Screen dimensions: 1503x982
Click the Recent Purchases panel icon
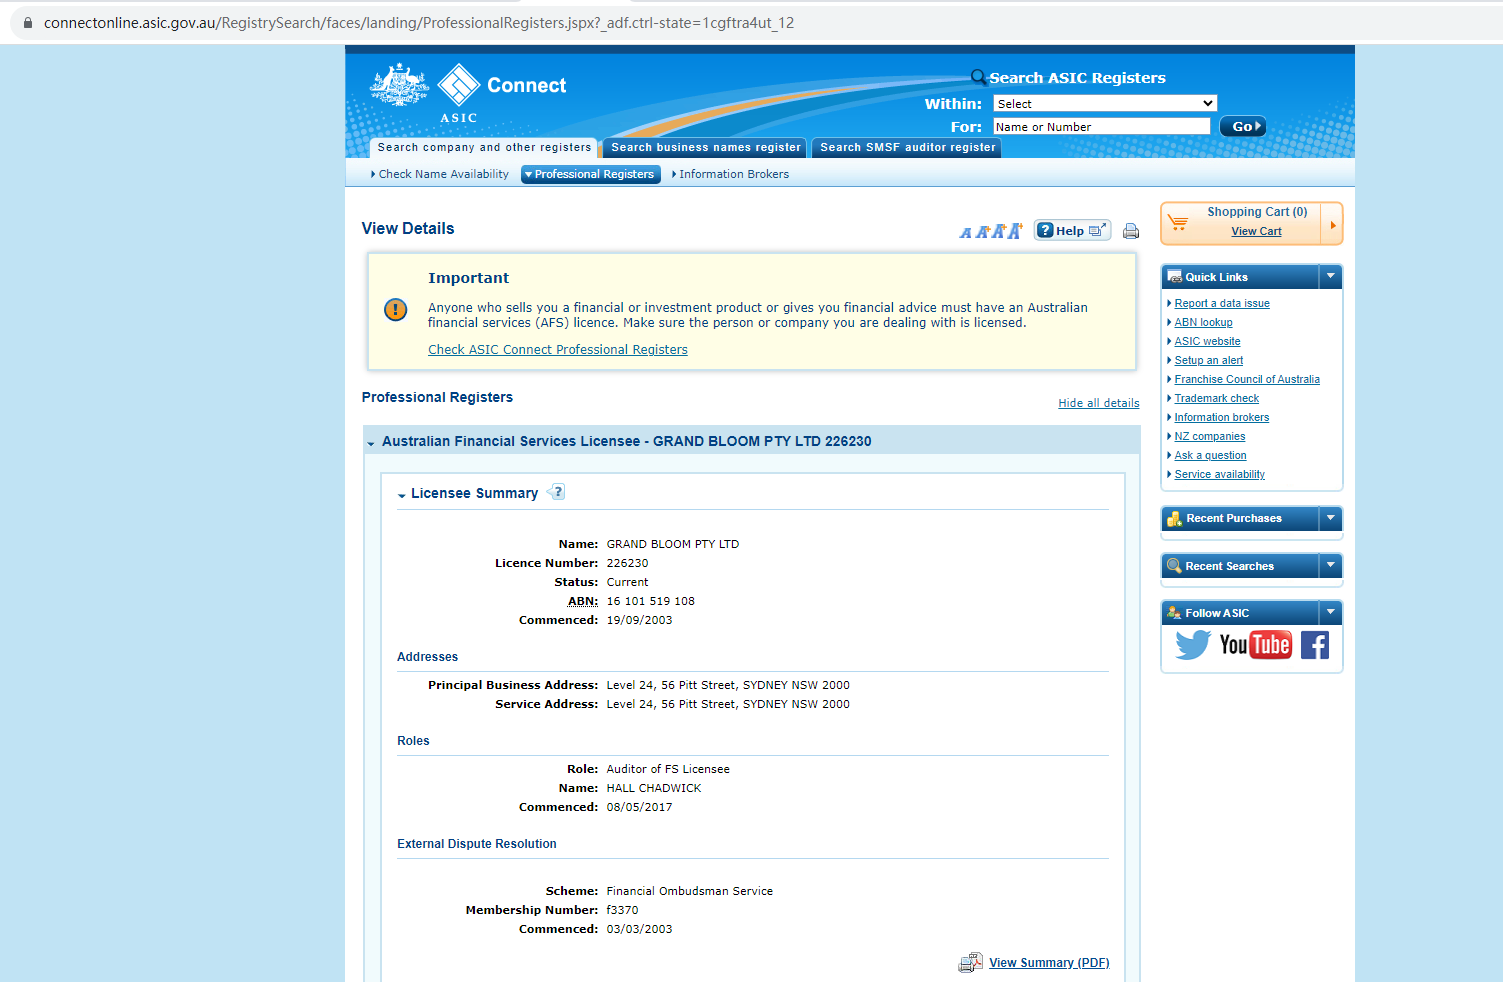pyautogui.click(x=1174, y=518)
